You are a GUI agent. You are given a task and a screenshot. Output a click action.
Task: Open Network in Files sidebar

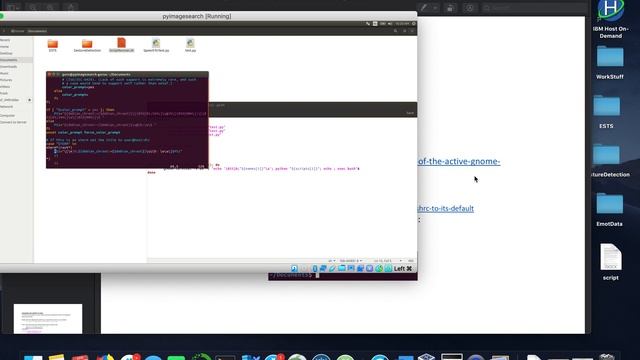point(6,107)
